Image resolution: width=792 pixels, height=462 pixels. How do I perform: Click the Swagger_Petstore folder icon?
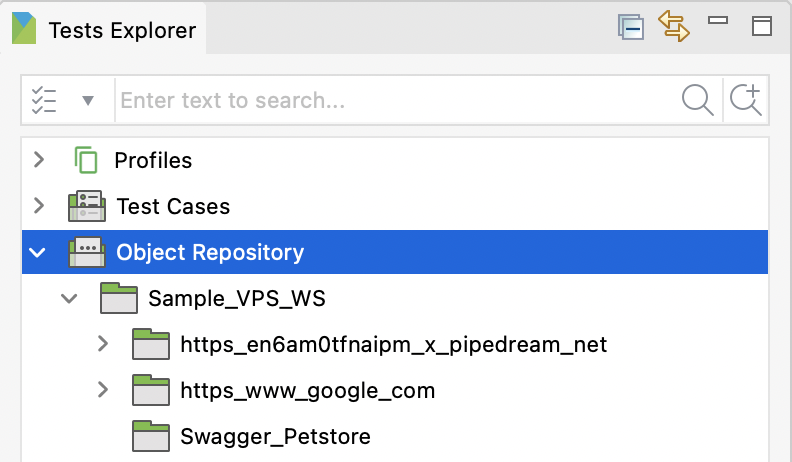(x=151, y=437)
